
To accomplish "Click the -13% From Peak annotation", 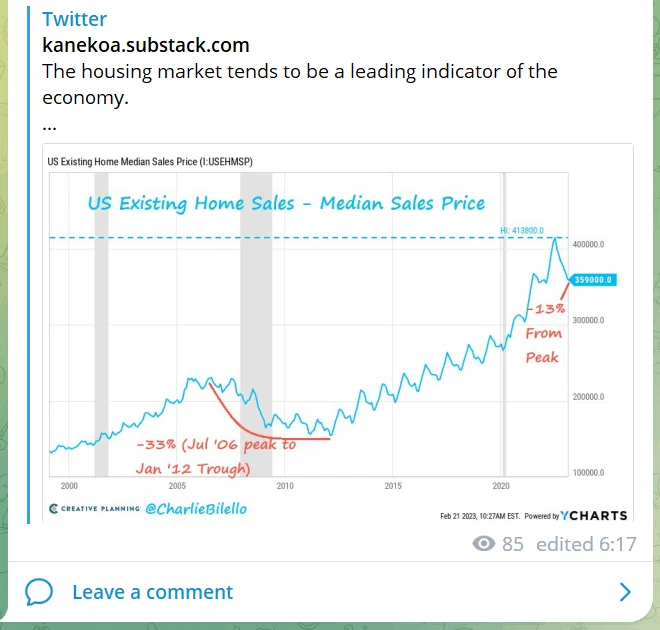I will 545,332.
